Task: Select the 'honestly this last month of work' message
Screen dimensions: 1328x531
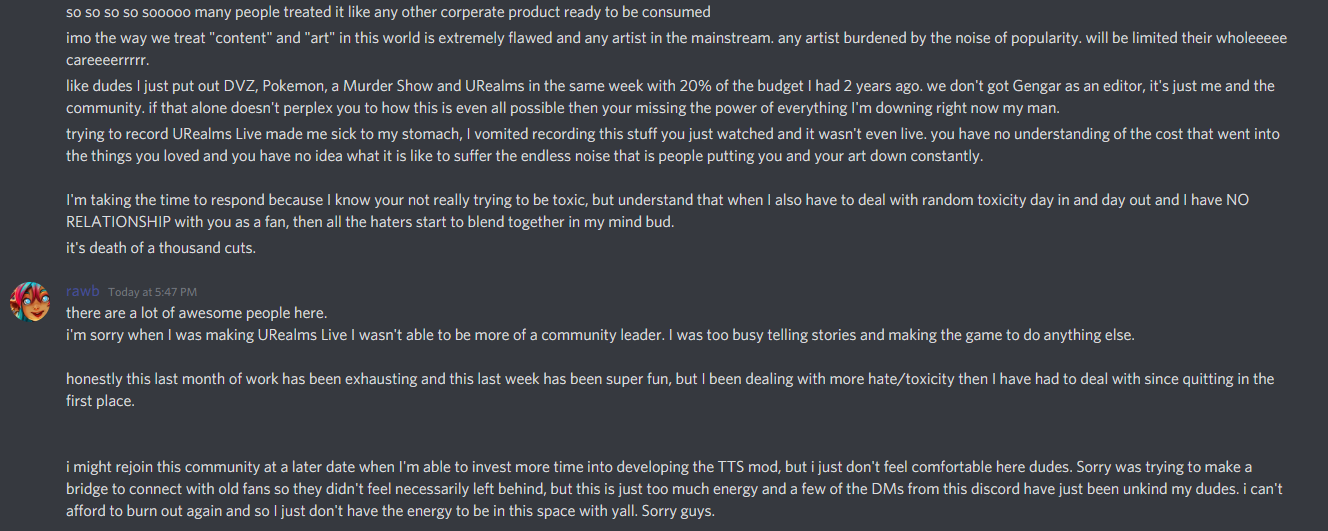Action: click(x=670, y=390)
